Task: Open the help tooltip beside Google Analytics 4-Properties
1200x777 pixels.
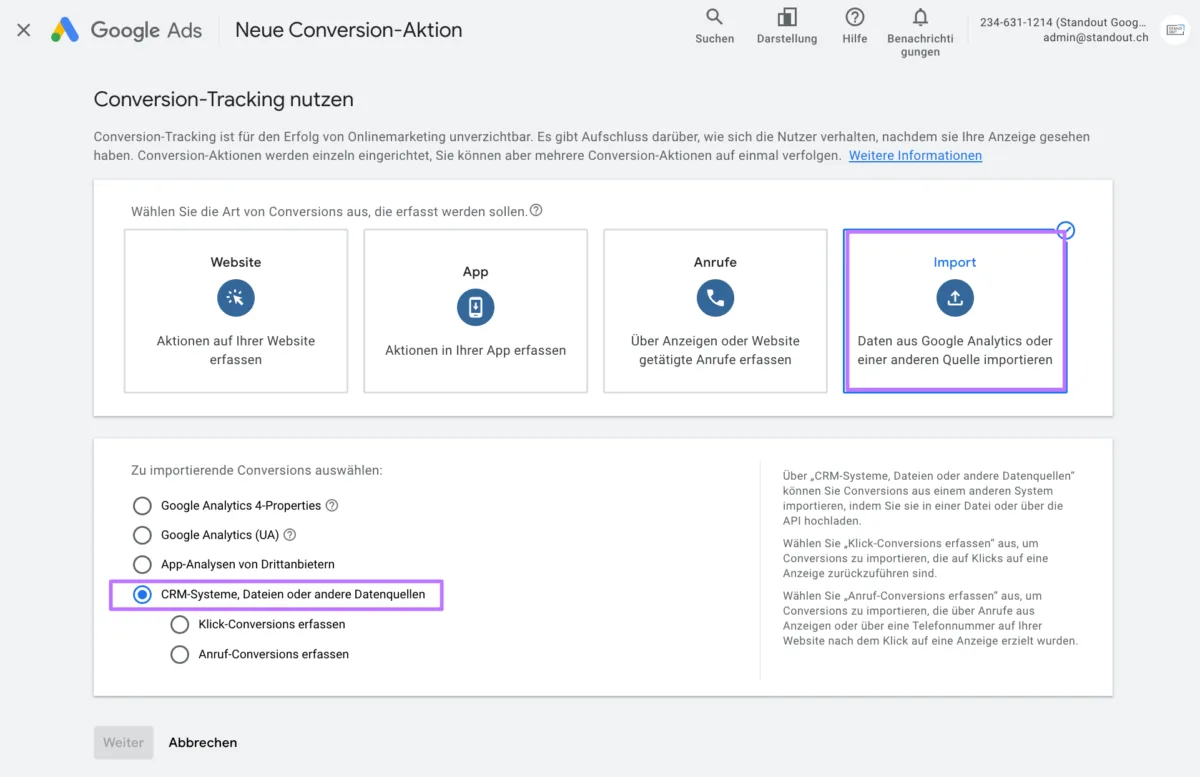Action: point(334,505)
